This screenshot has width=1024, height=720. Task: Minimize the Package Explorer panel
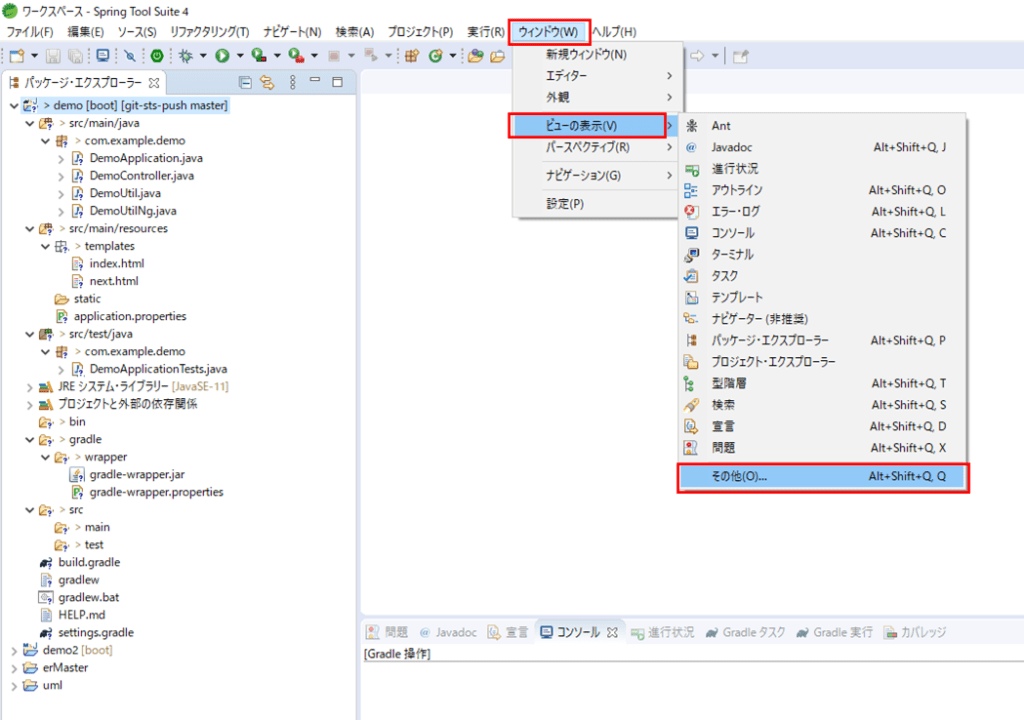click(x=315, y=82)
